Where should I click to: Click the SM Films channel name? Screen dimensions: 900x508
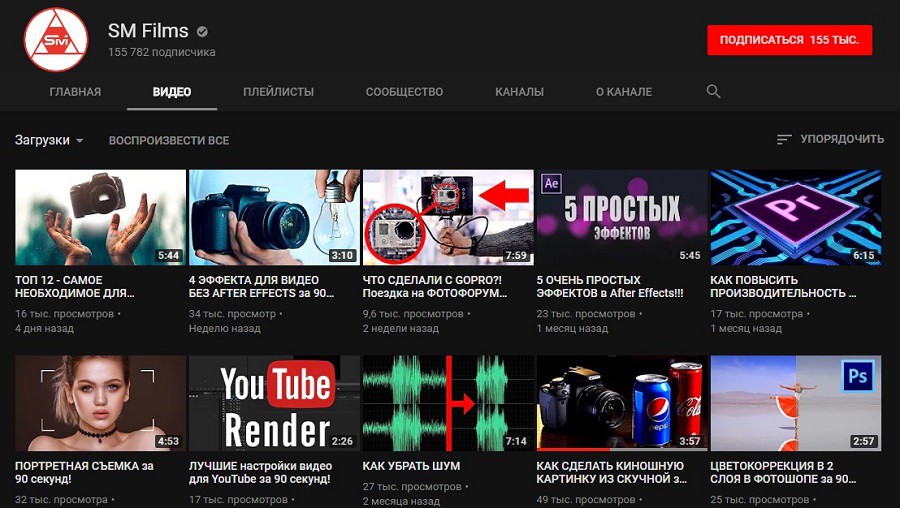click(x=148, y=31)
